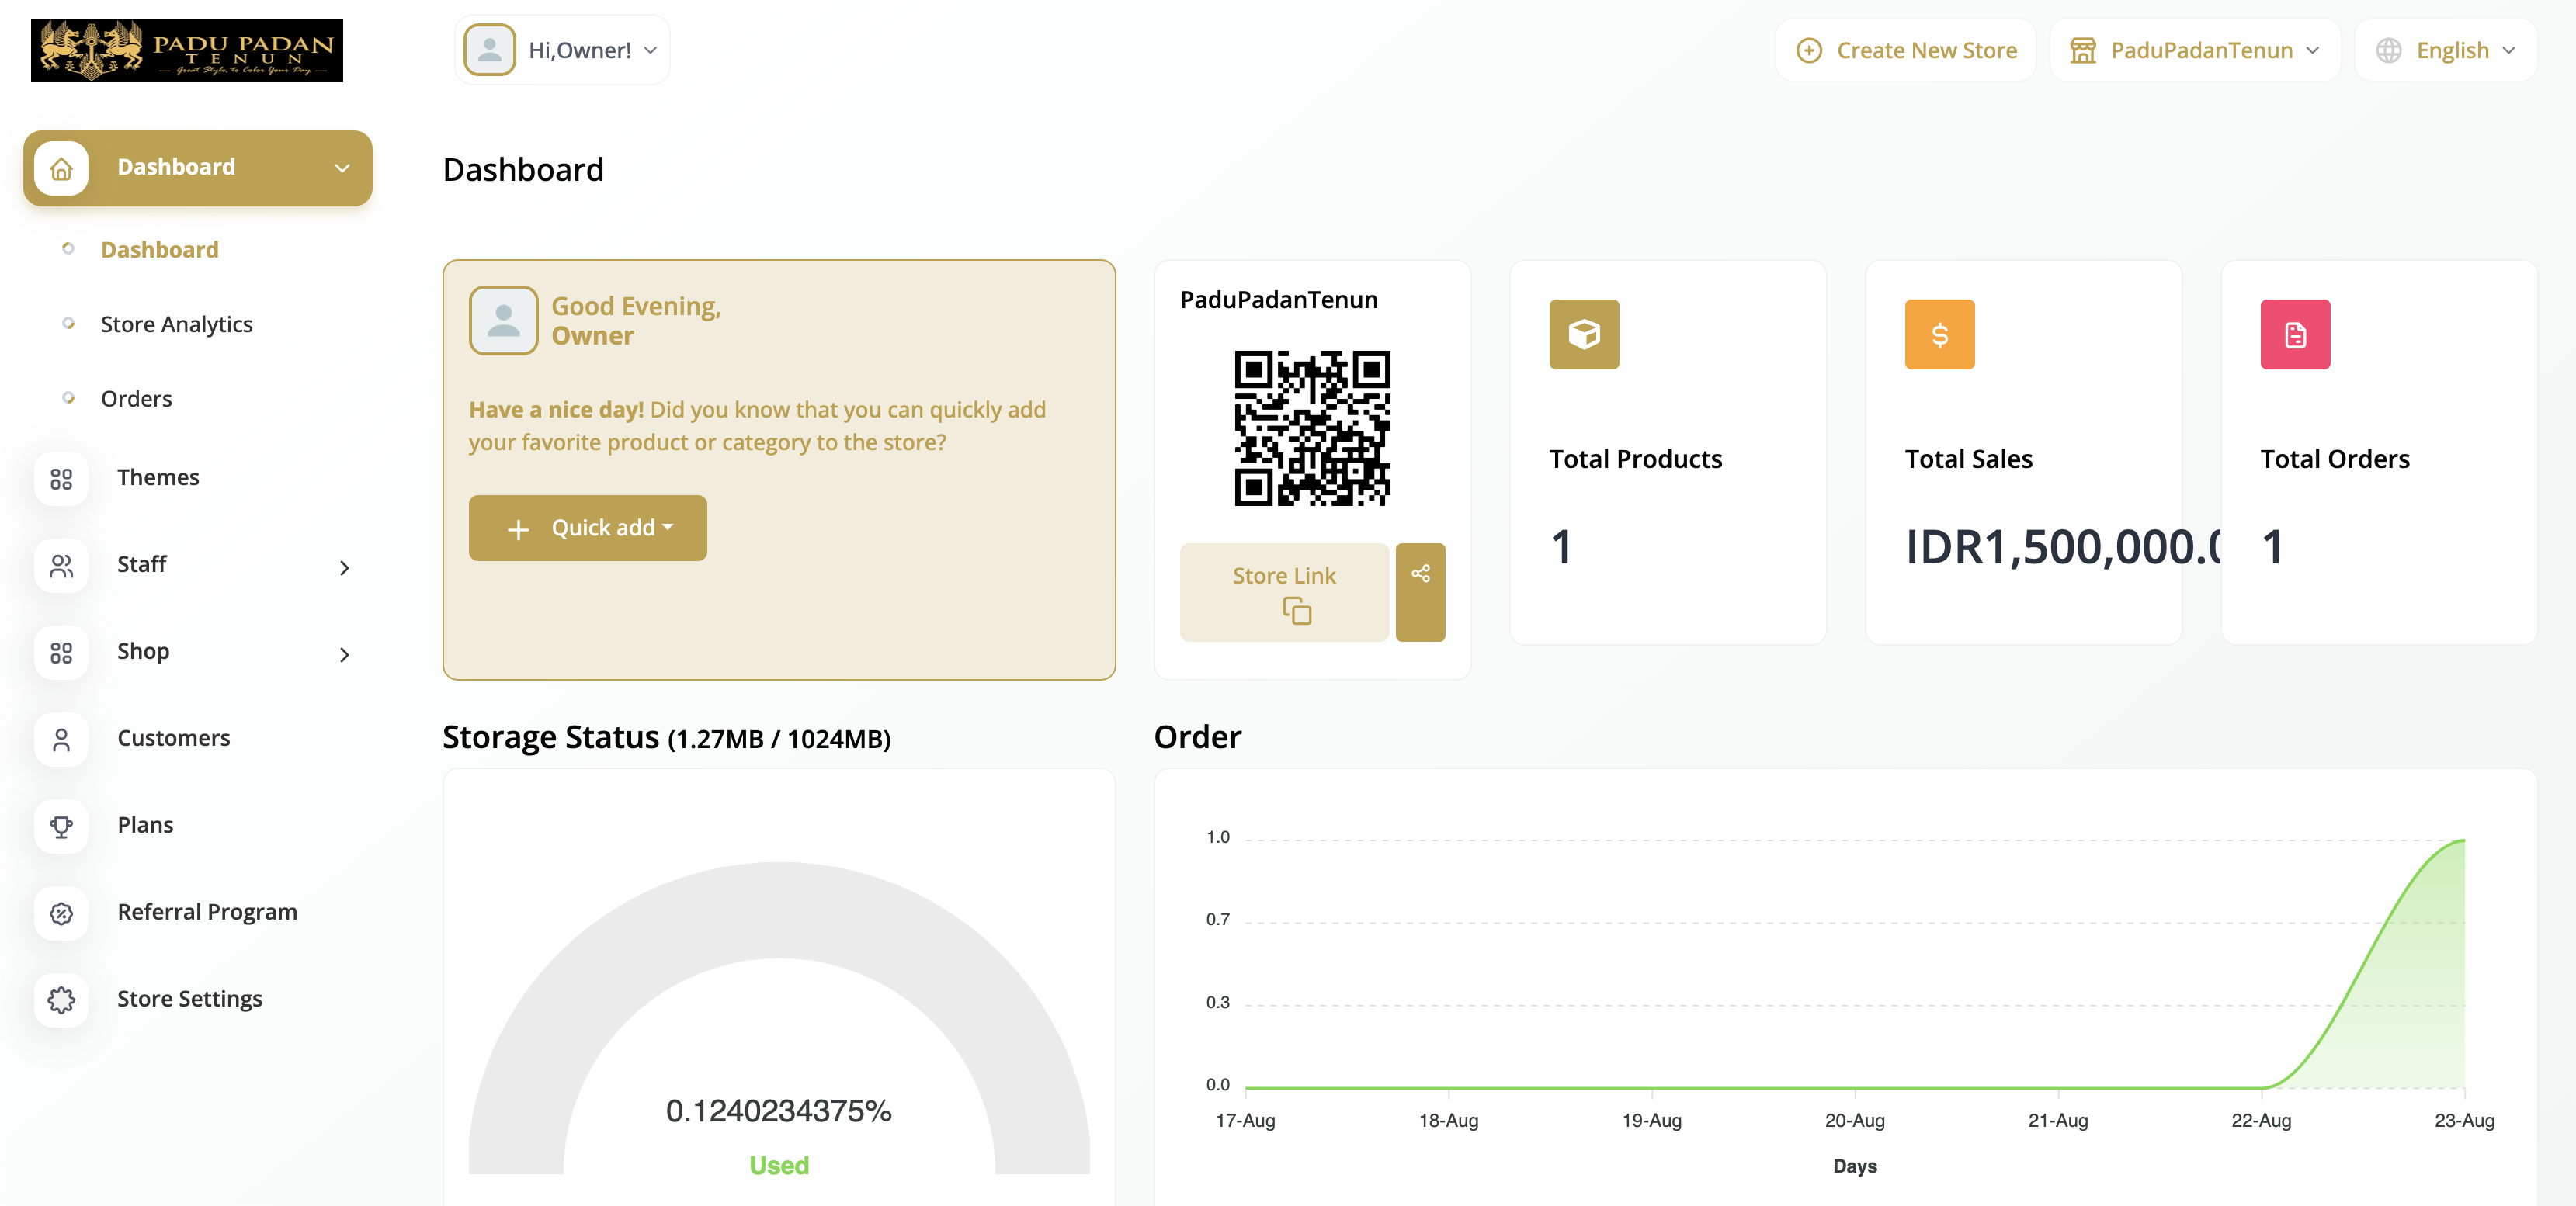Click the Total Products box icon
This screenshot has height=1206, width=2576.
tap(1584, 334)
